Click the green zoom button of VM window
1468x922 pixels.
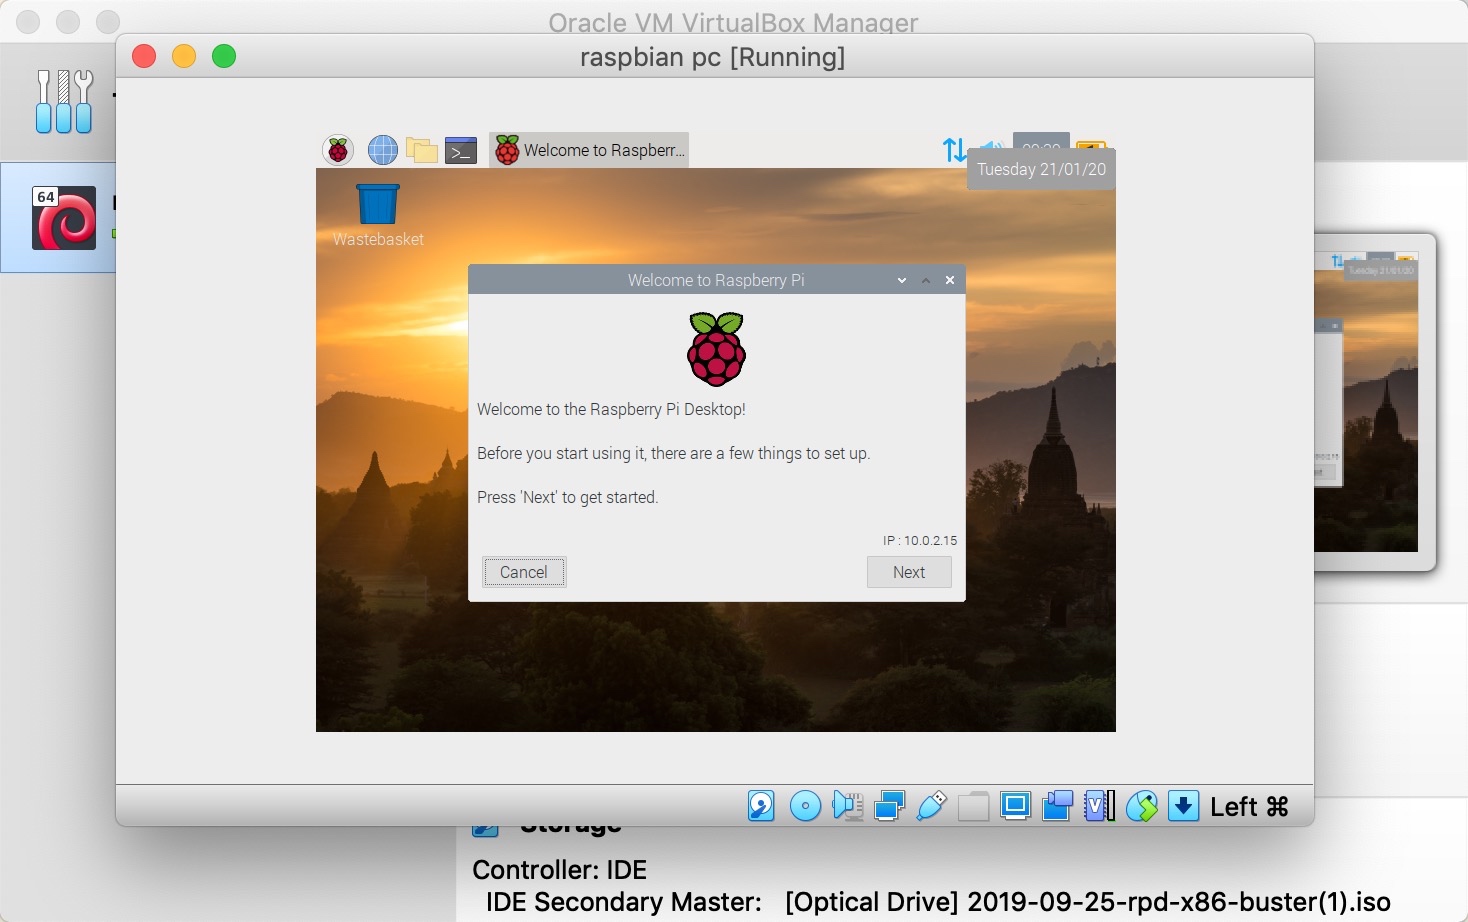[224, 57]
